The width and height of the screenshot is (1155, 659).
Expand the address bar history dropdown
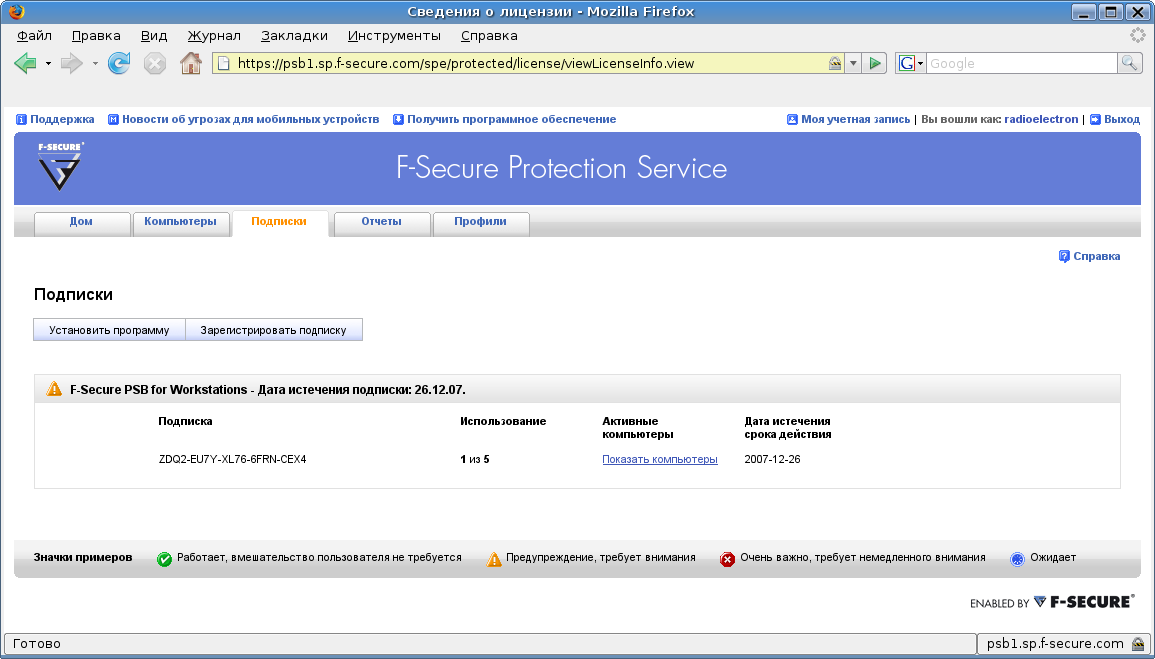pyautogui.click(x=853, y=63)
